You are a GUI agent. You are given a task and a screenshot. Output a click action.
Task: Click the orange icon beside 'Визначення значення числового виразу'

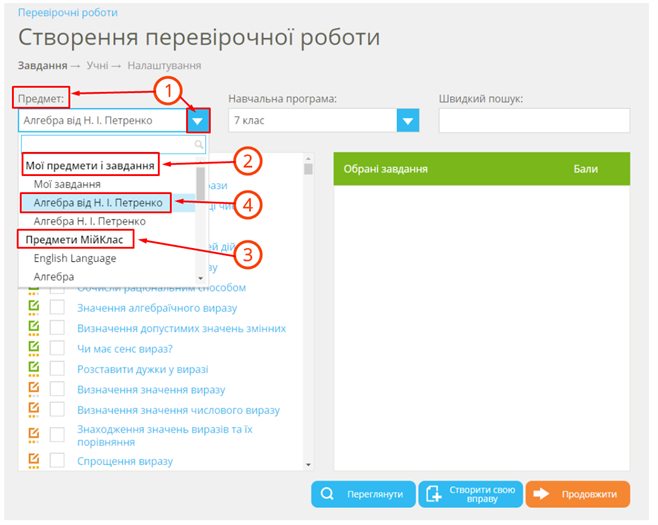(x=33, y=410)
